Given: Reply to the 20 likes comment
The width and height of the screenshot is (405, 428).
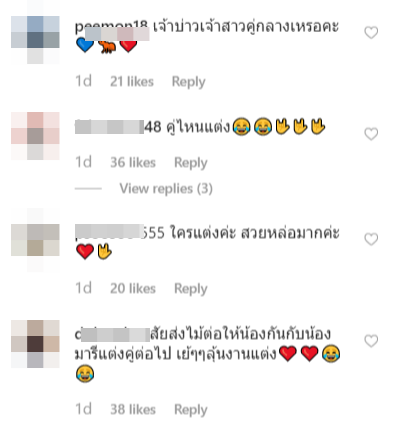Looking at the screenshot, I should tap(191, 289).
